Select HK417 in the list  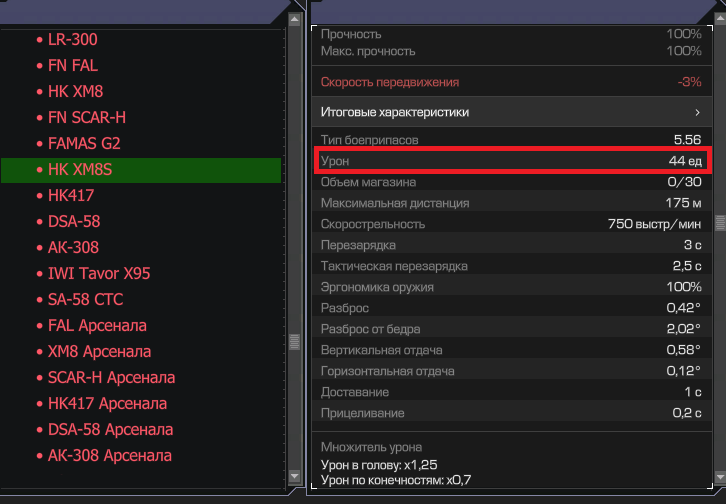point(71,195)
